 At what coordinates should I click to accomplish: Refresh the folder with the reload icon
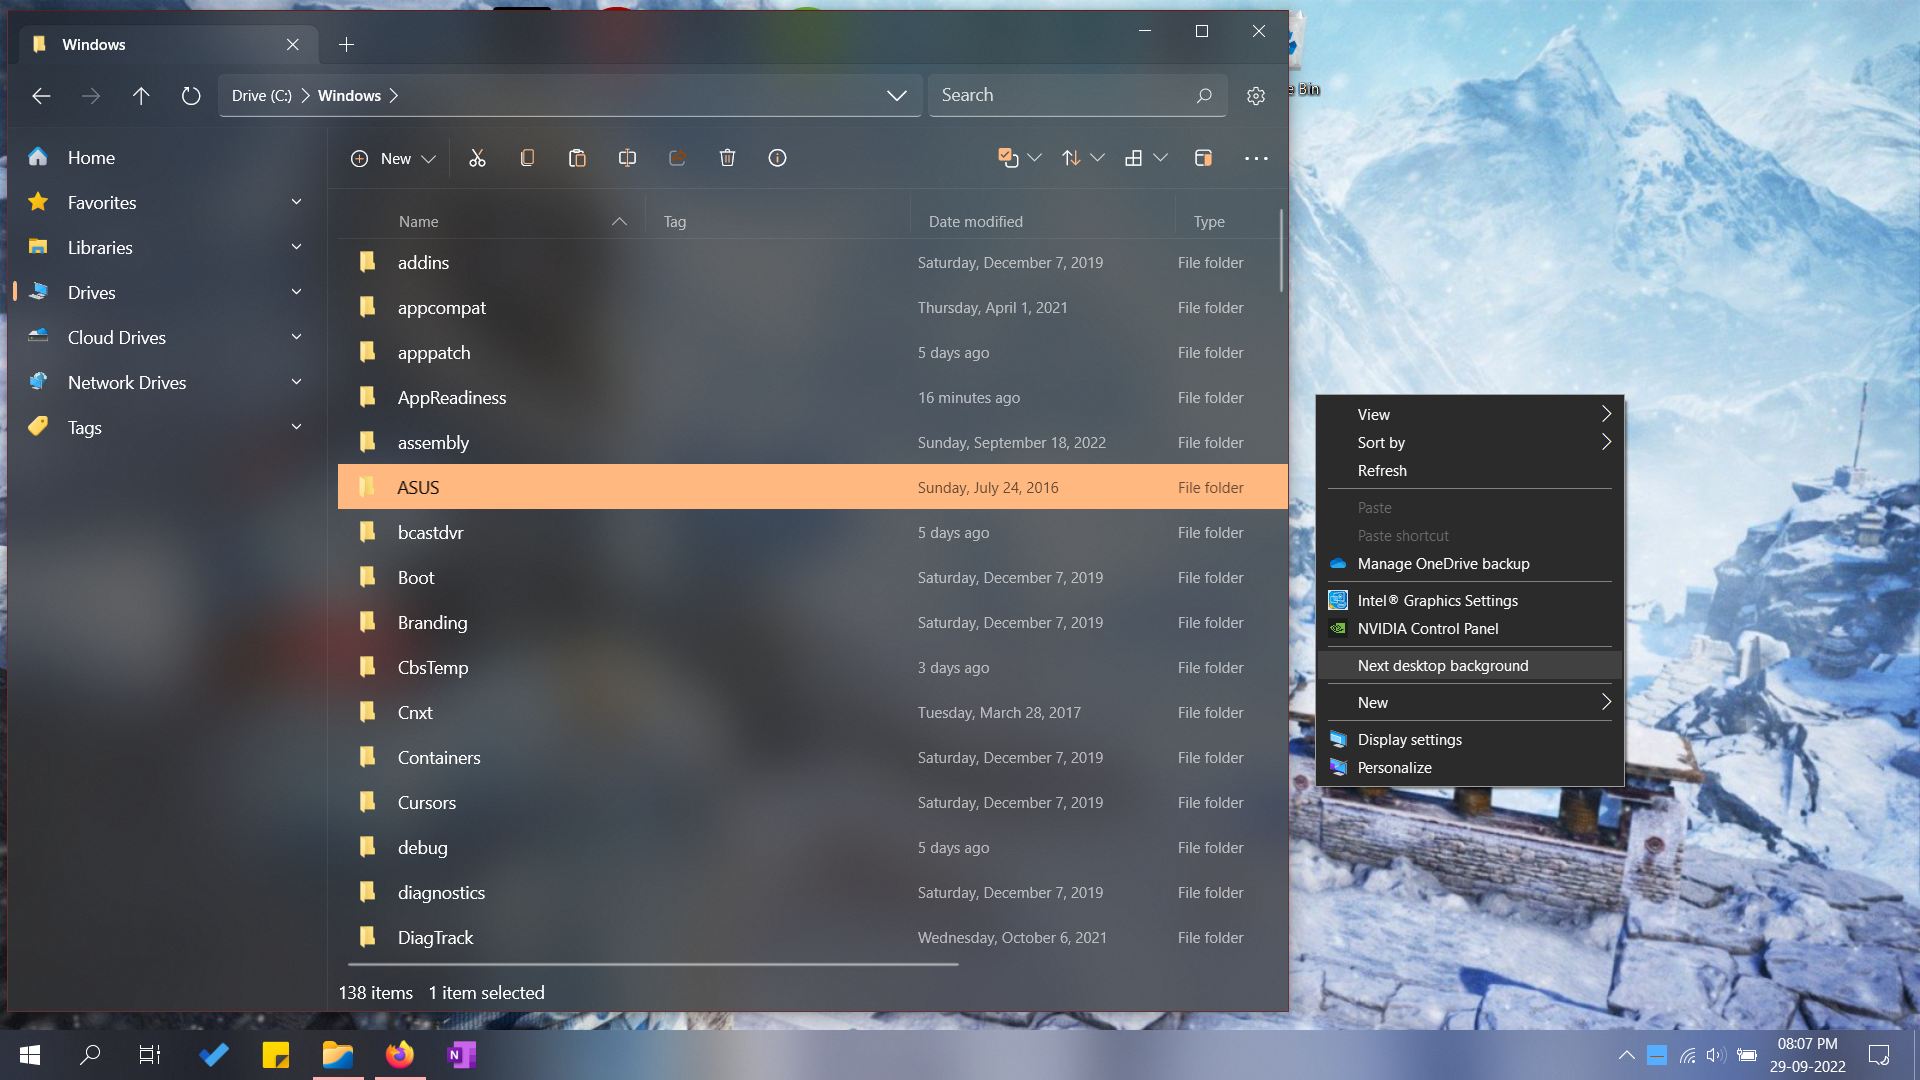point(191,96)
